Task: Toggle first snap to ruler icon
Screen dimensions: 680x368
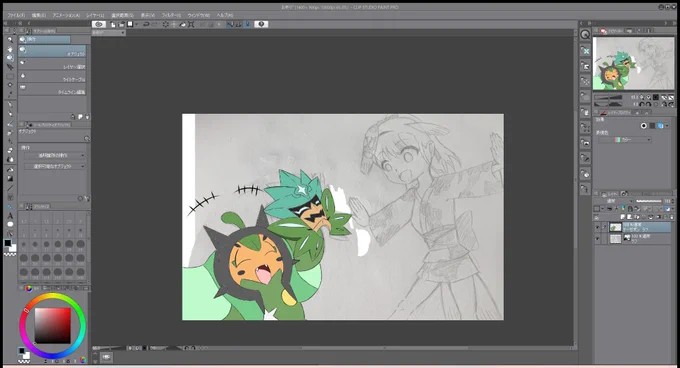Action: [230, 24]
